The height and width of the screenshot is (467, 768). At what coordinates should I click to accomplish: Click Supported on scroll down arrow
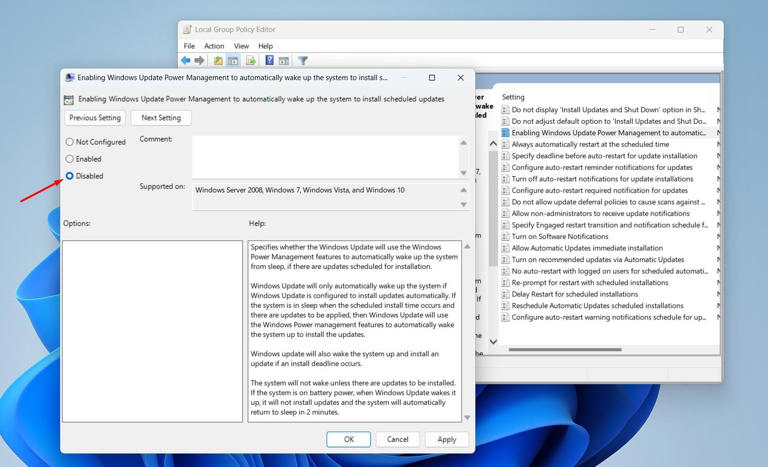pos(463,204)
